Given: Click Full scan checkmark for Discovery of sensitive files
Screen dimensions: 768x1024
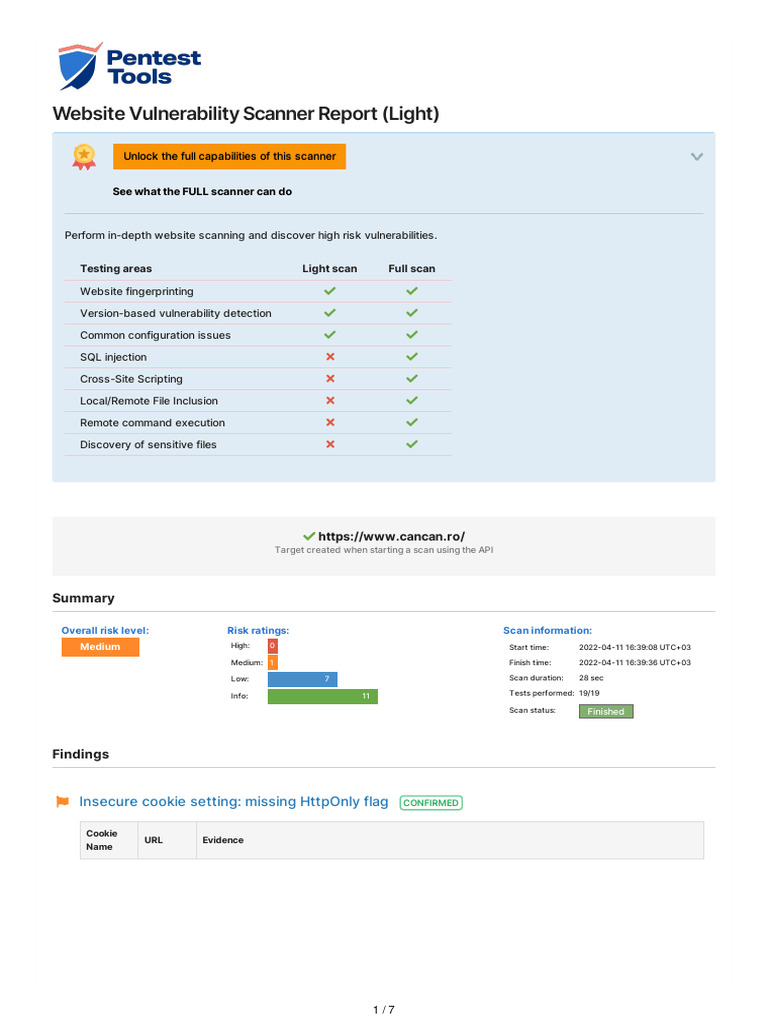Looking at the screenshot, I should [x=411, y=444].
